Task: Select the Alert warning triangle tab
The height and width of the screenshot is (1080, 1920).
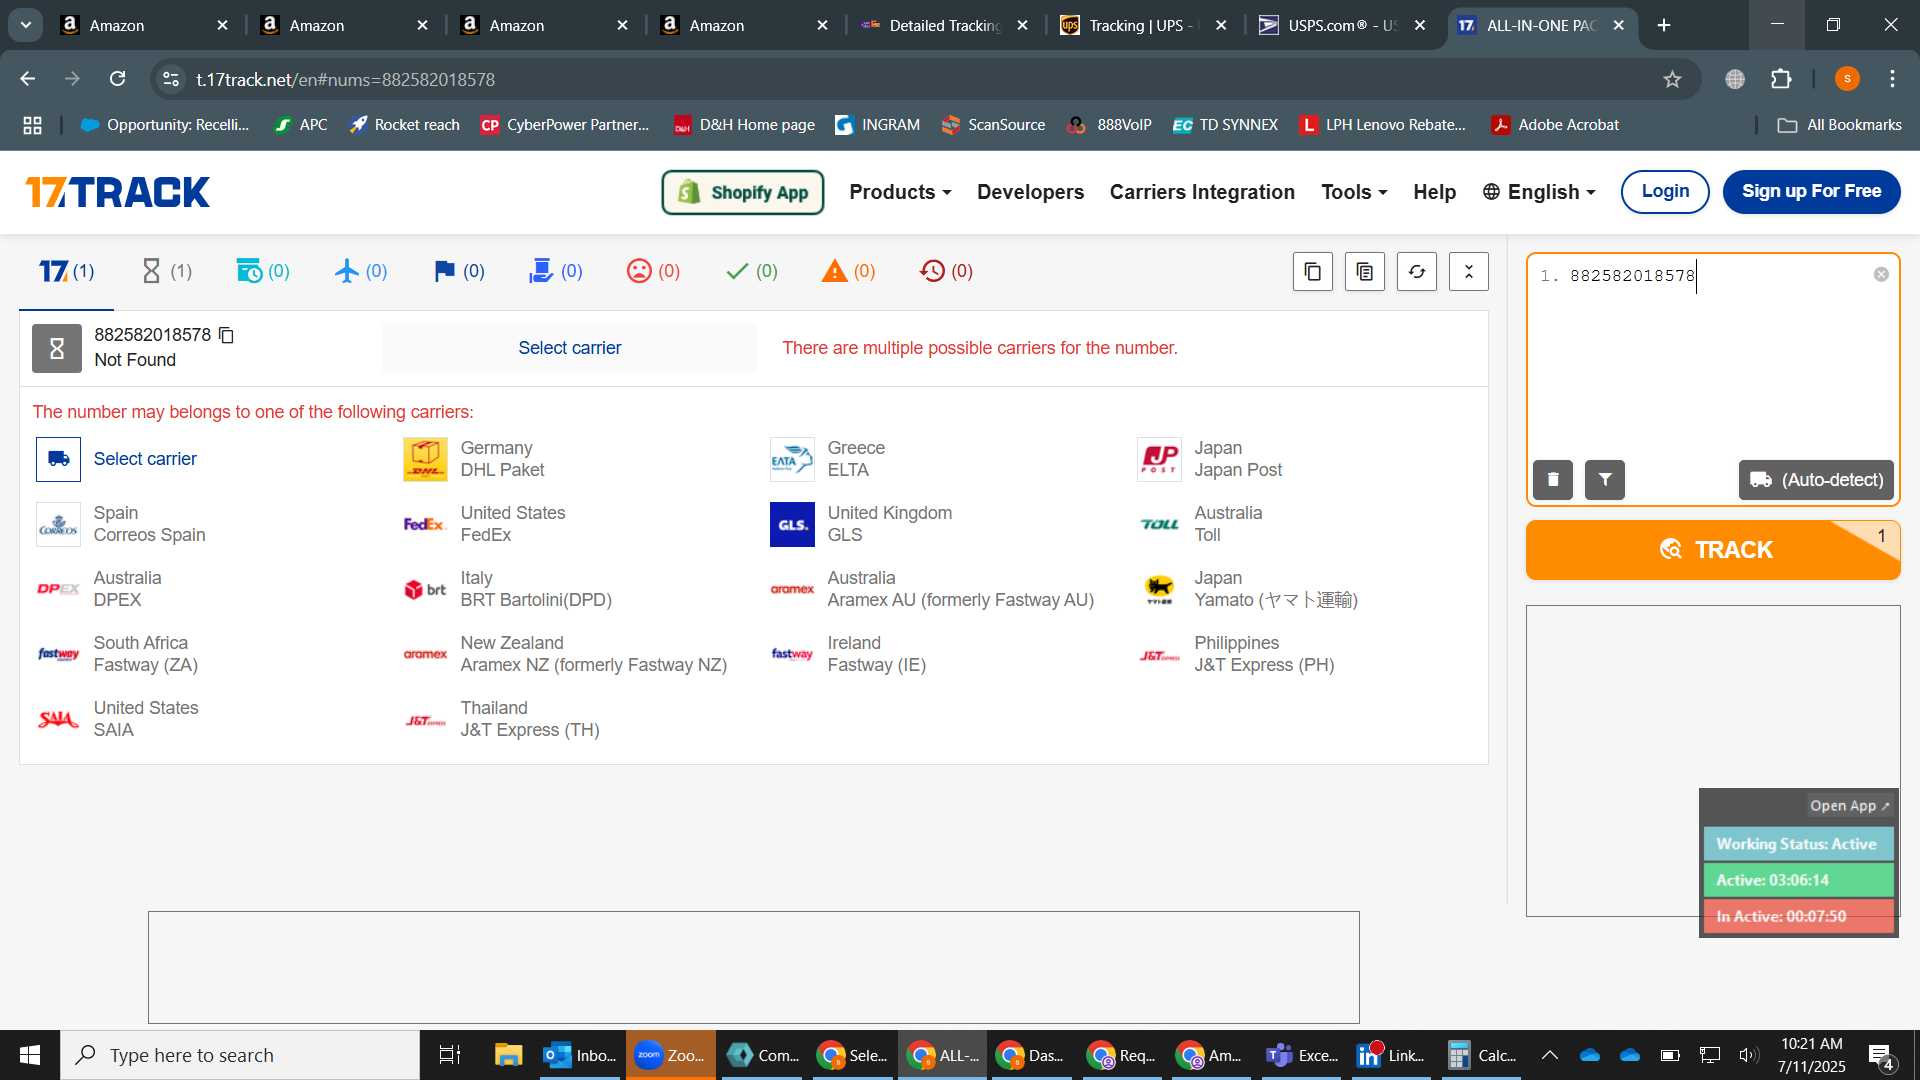Action: pos(848,271)
